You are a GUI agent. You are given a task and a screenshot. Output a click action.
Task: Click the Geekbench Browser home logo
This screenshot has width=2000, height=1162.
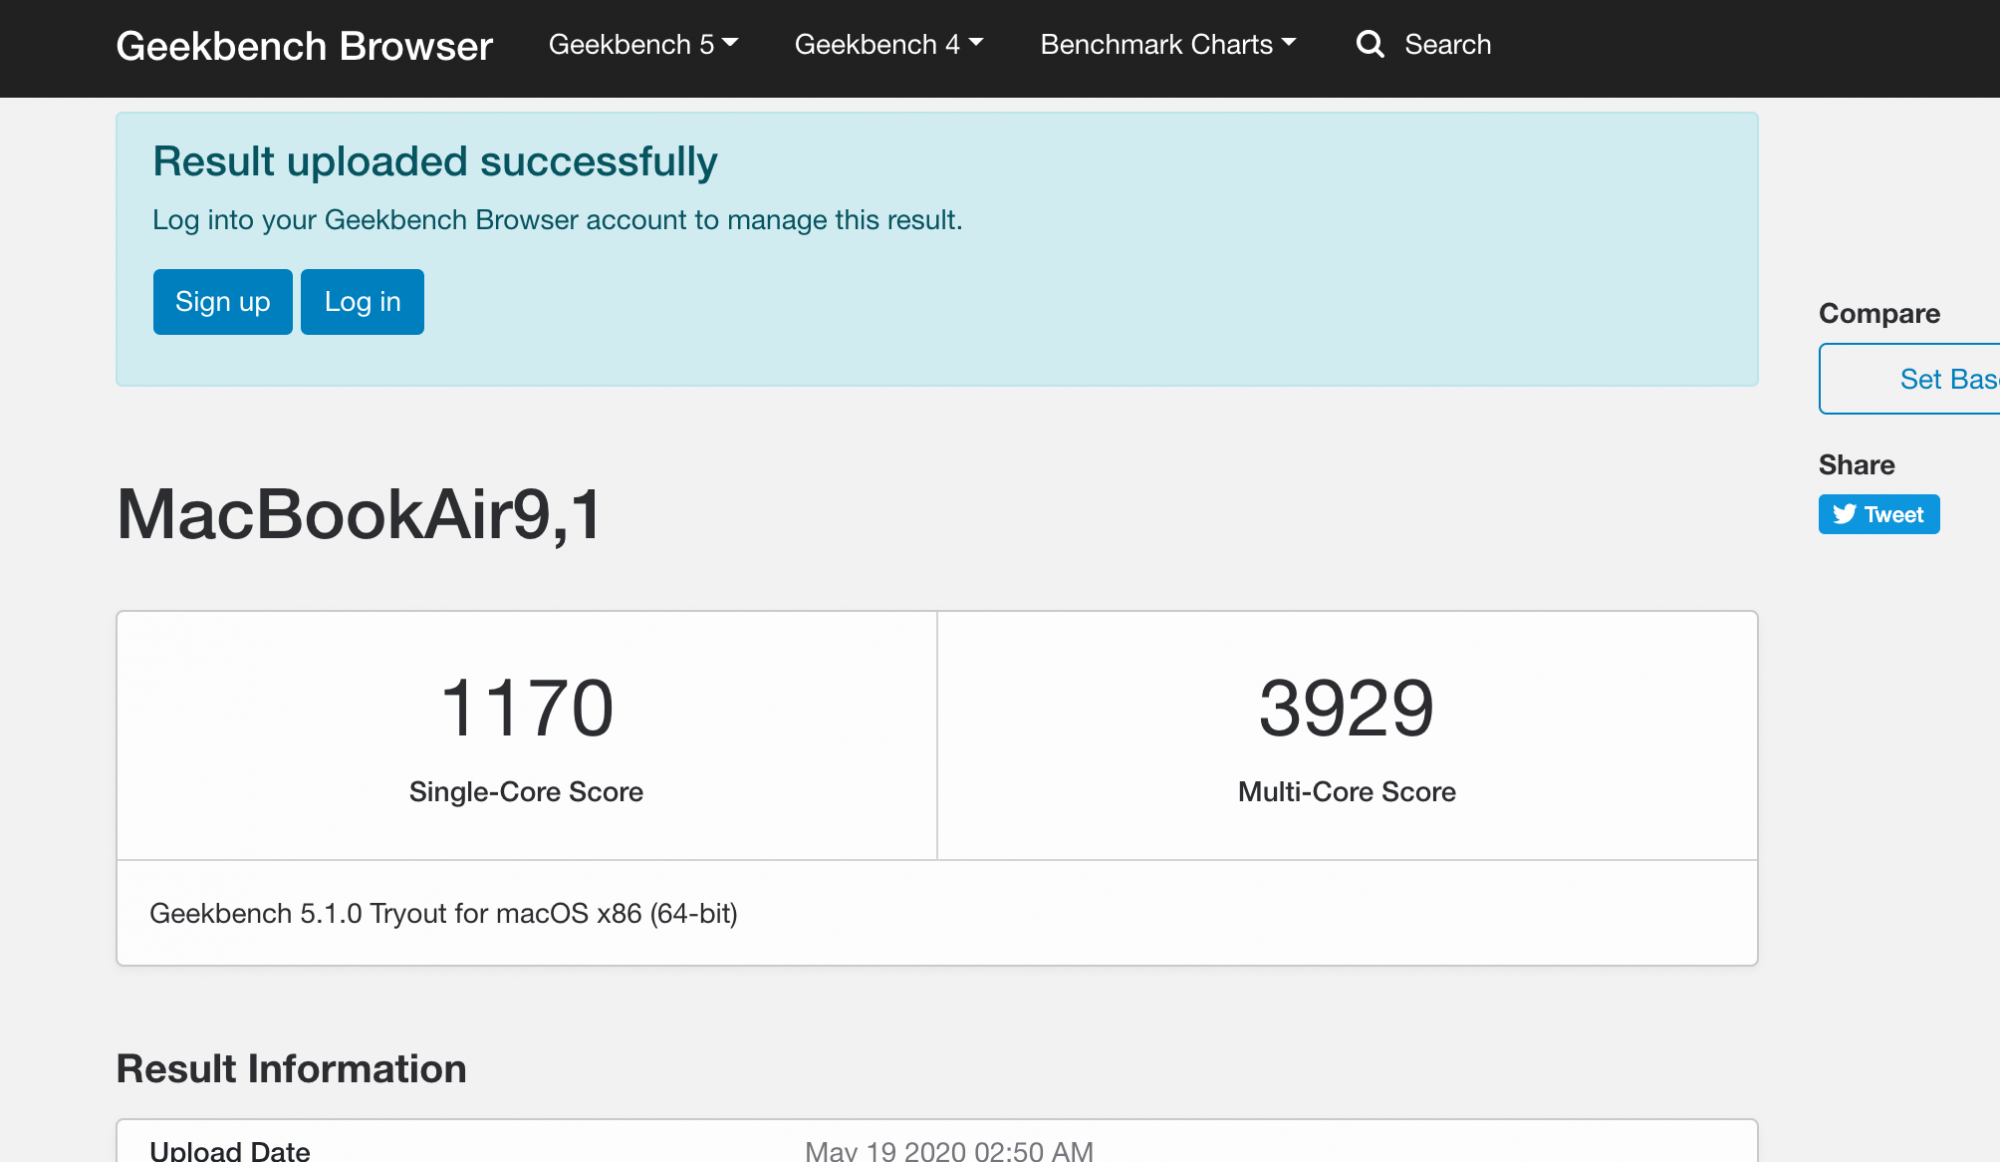coord(304,46)
